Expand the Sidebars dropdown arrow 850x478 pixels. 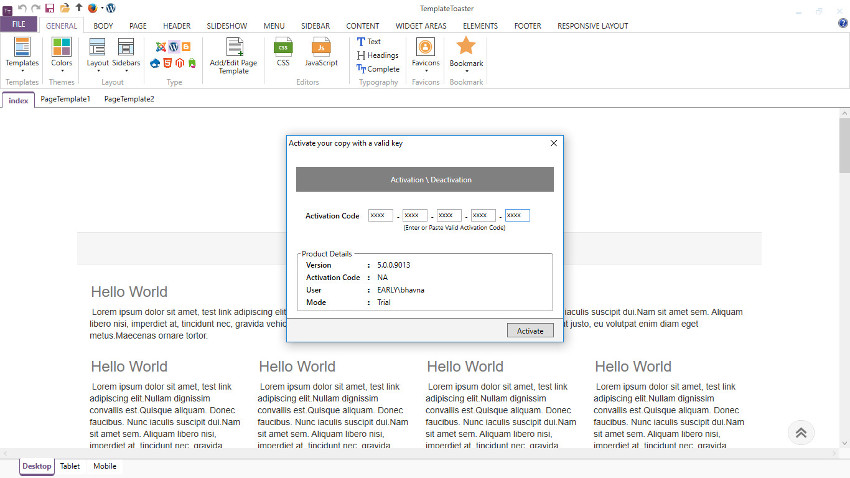(x=126, y=71)
